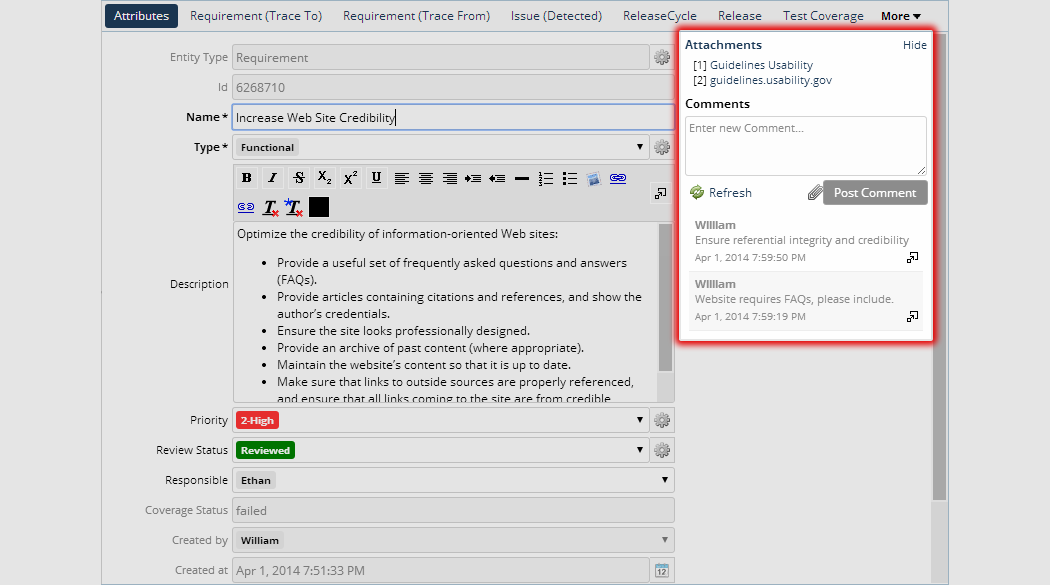
Task: Expand the Review Status dropdown
Action: [x=441, y=451]
